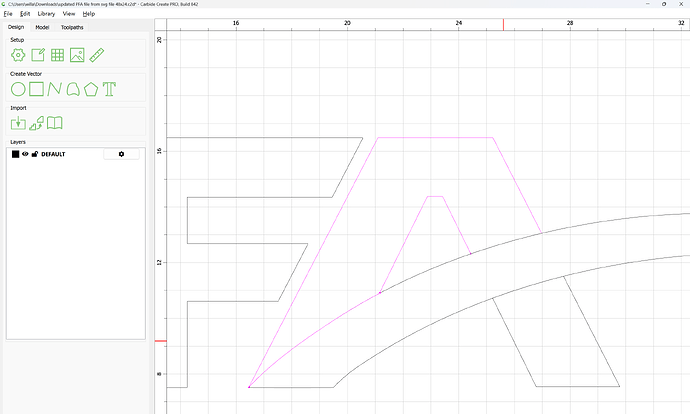Viewport: 690px width, 414px height.
Task: Click the DEFAULT layer black color swatch
Action: (15, 154)
